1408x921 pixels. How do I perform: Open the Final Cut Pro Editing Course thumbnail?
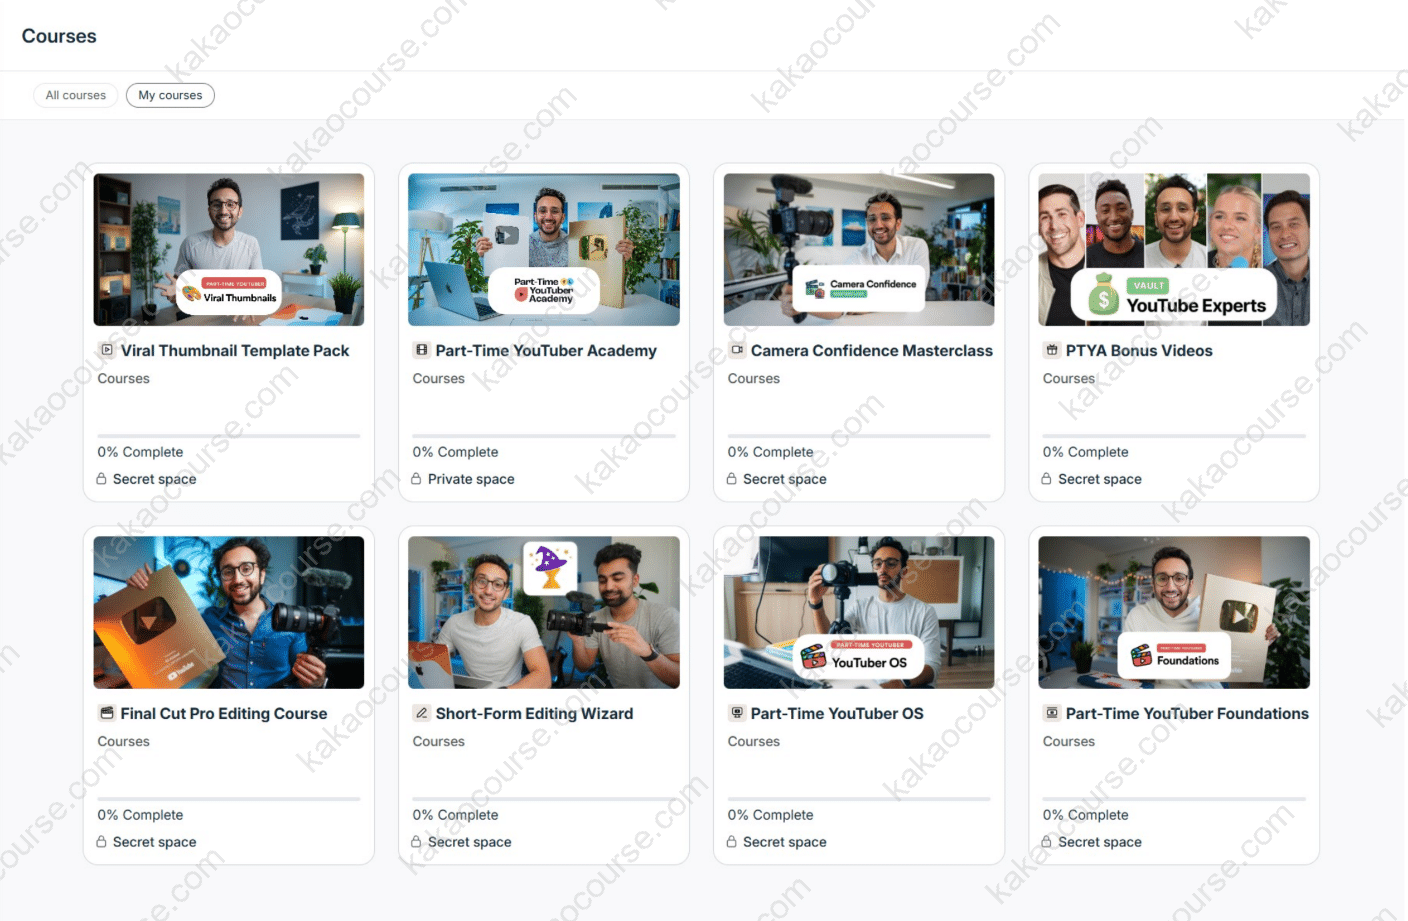pyautogui.click(x=229, y=612)
